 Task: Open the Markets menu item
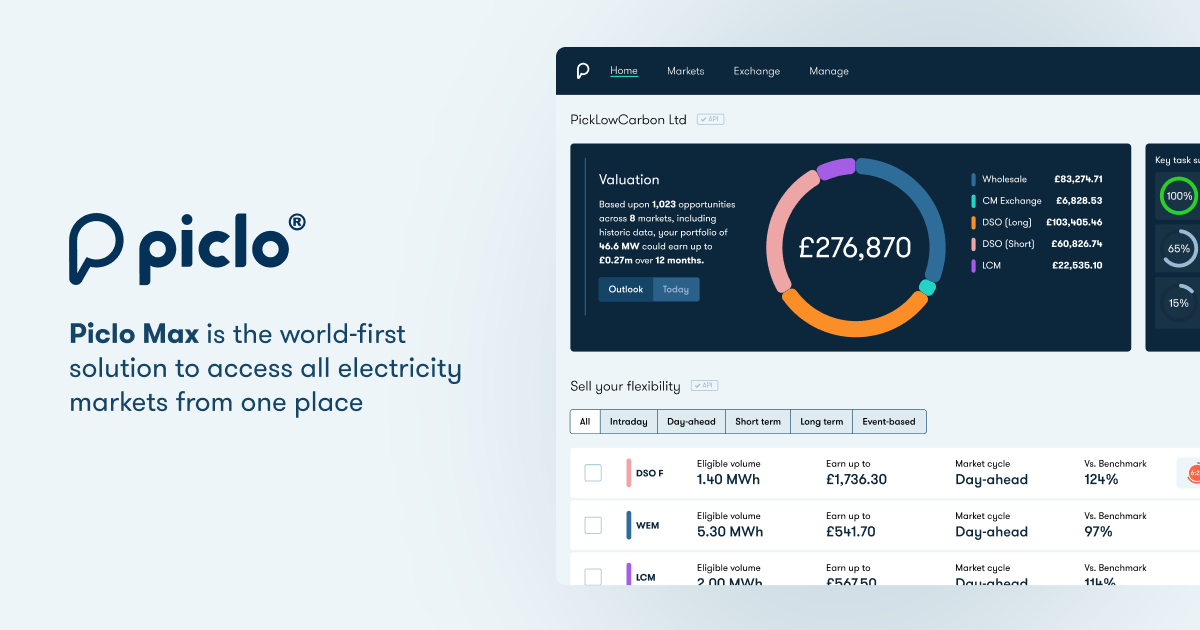click(x=685, y=70)
